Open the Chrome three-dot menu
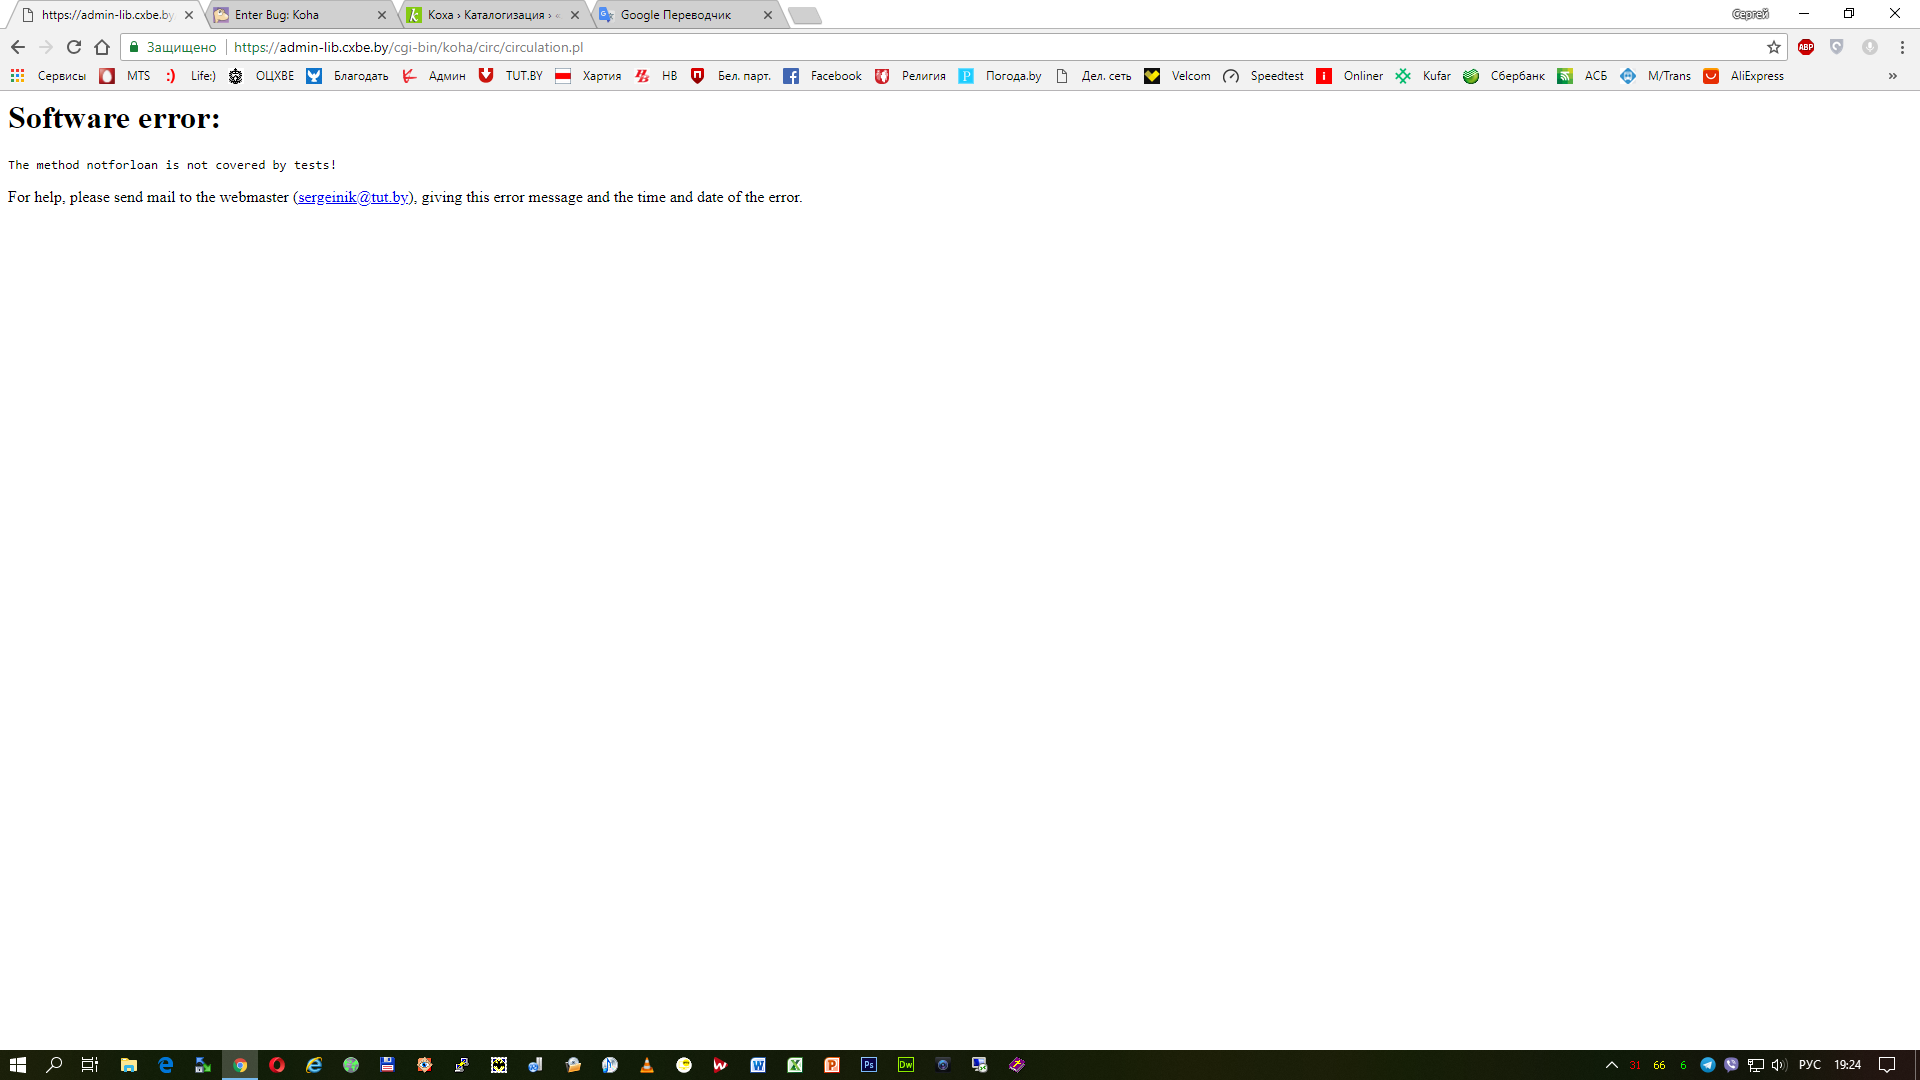This screenshot has width=1920, height=1080. click(1902, 47)
